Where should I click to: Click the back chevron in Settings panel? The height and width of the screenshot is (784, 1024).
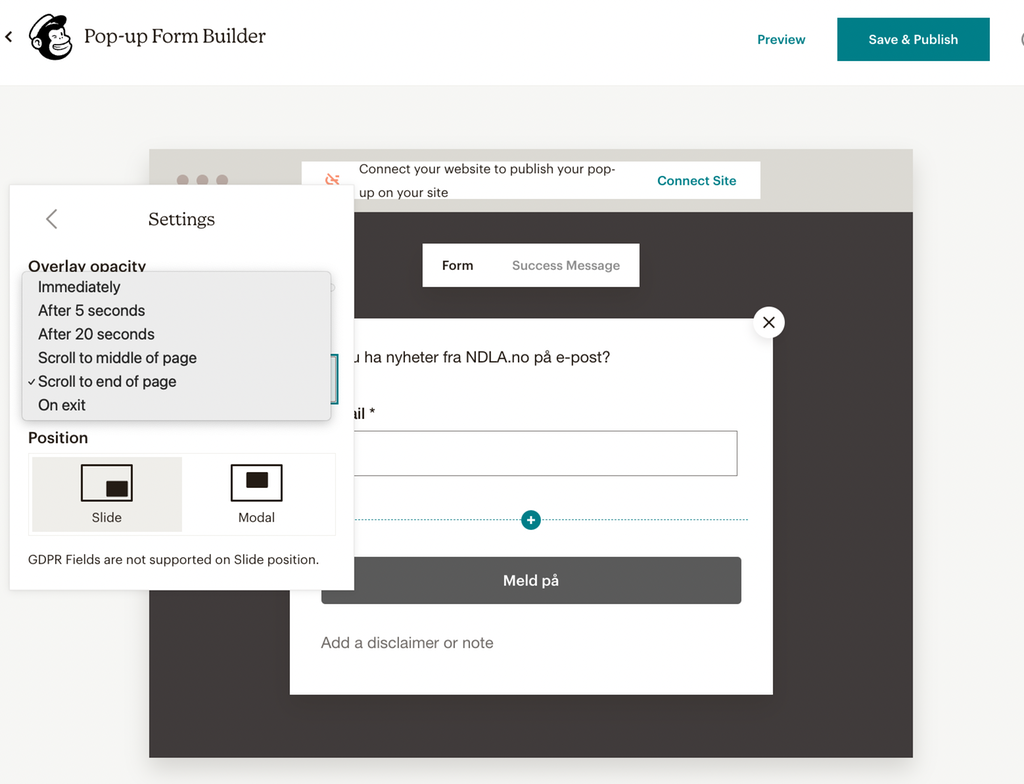(52, 219)
